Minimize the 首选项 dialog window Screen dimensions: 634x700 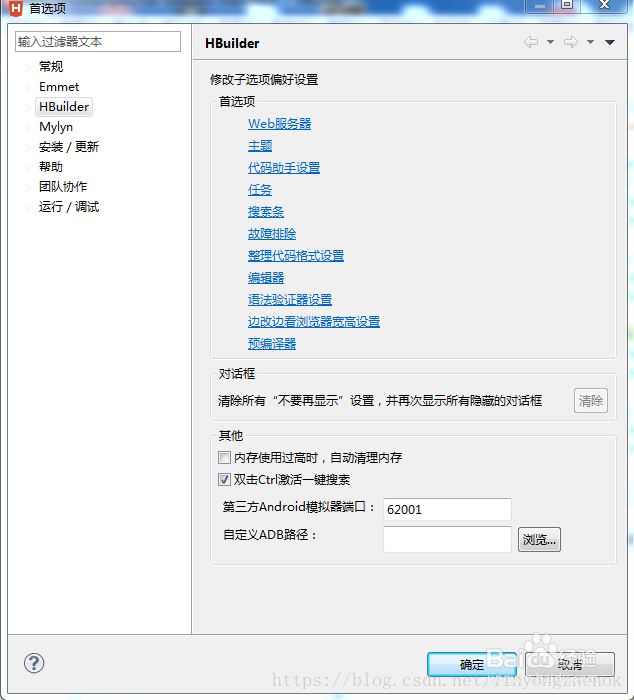[540, 5]
